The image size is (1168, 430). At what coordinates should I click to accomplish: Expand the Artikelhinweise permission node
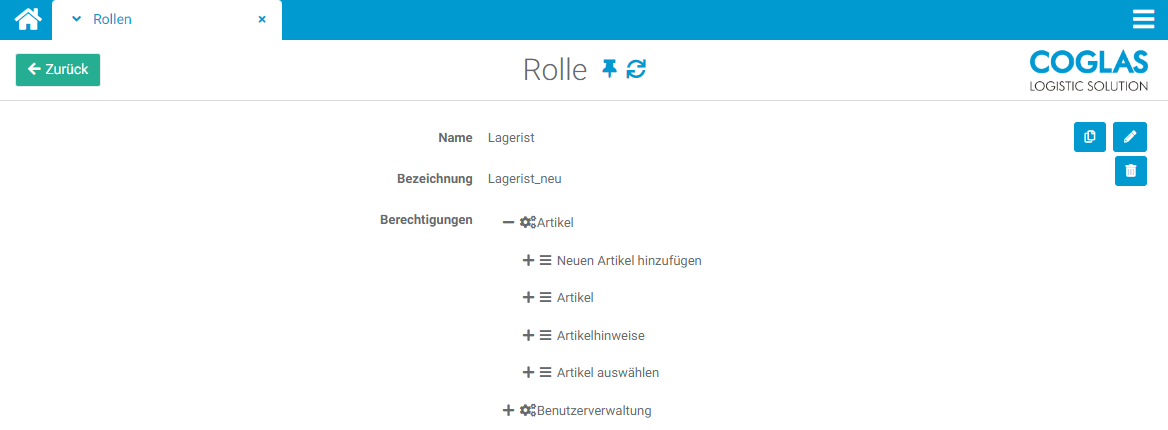[x=529, y=336]
